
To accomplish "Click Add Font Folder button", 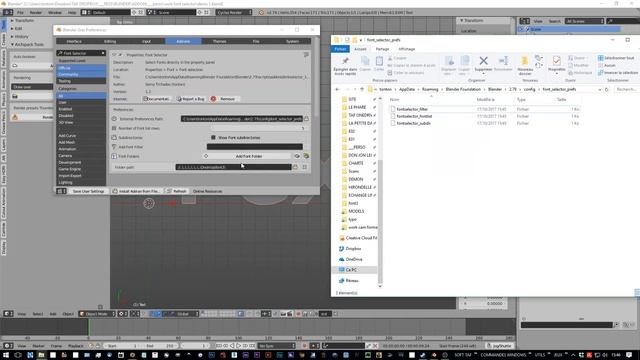I will pyautogui.click(x=248, y=156).
